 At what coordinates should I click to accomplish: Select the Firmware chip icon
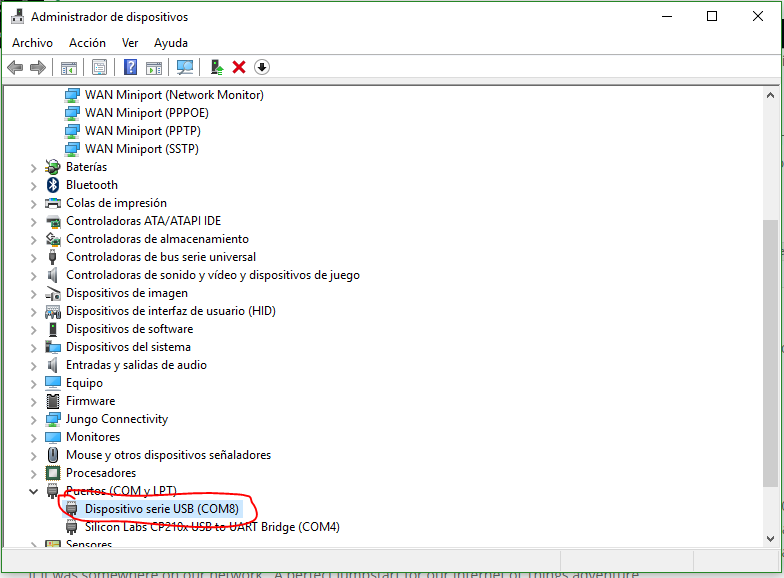52,401
